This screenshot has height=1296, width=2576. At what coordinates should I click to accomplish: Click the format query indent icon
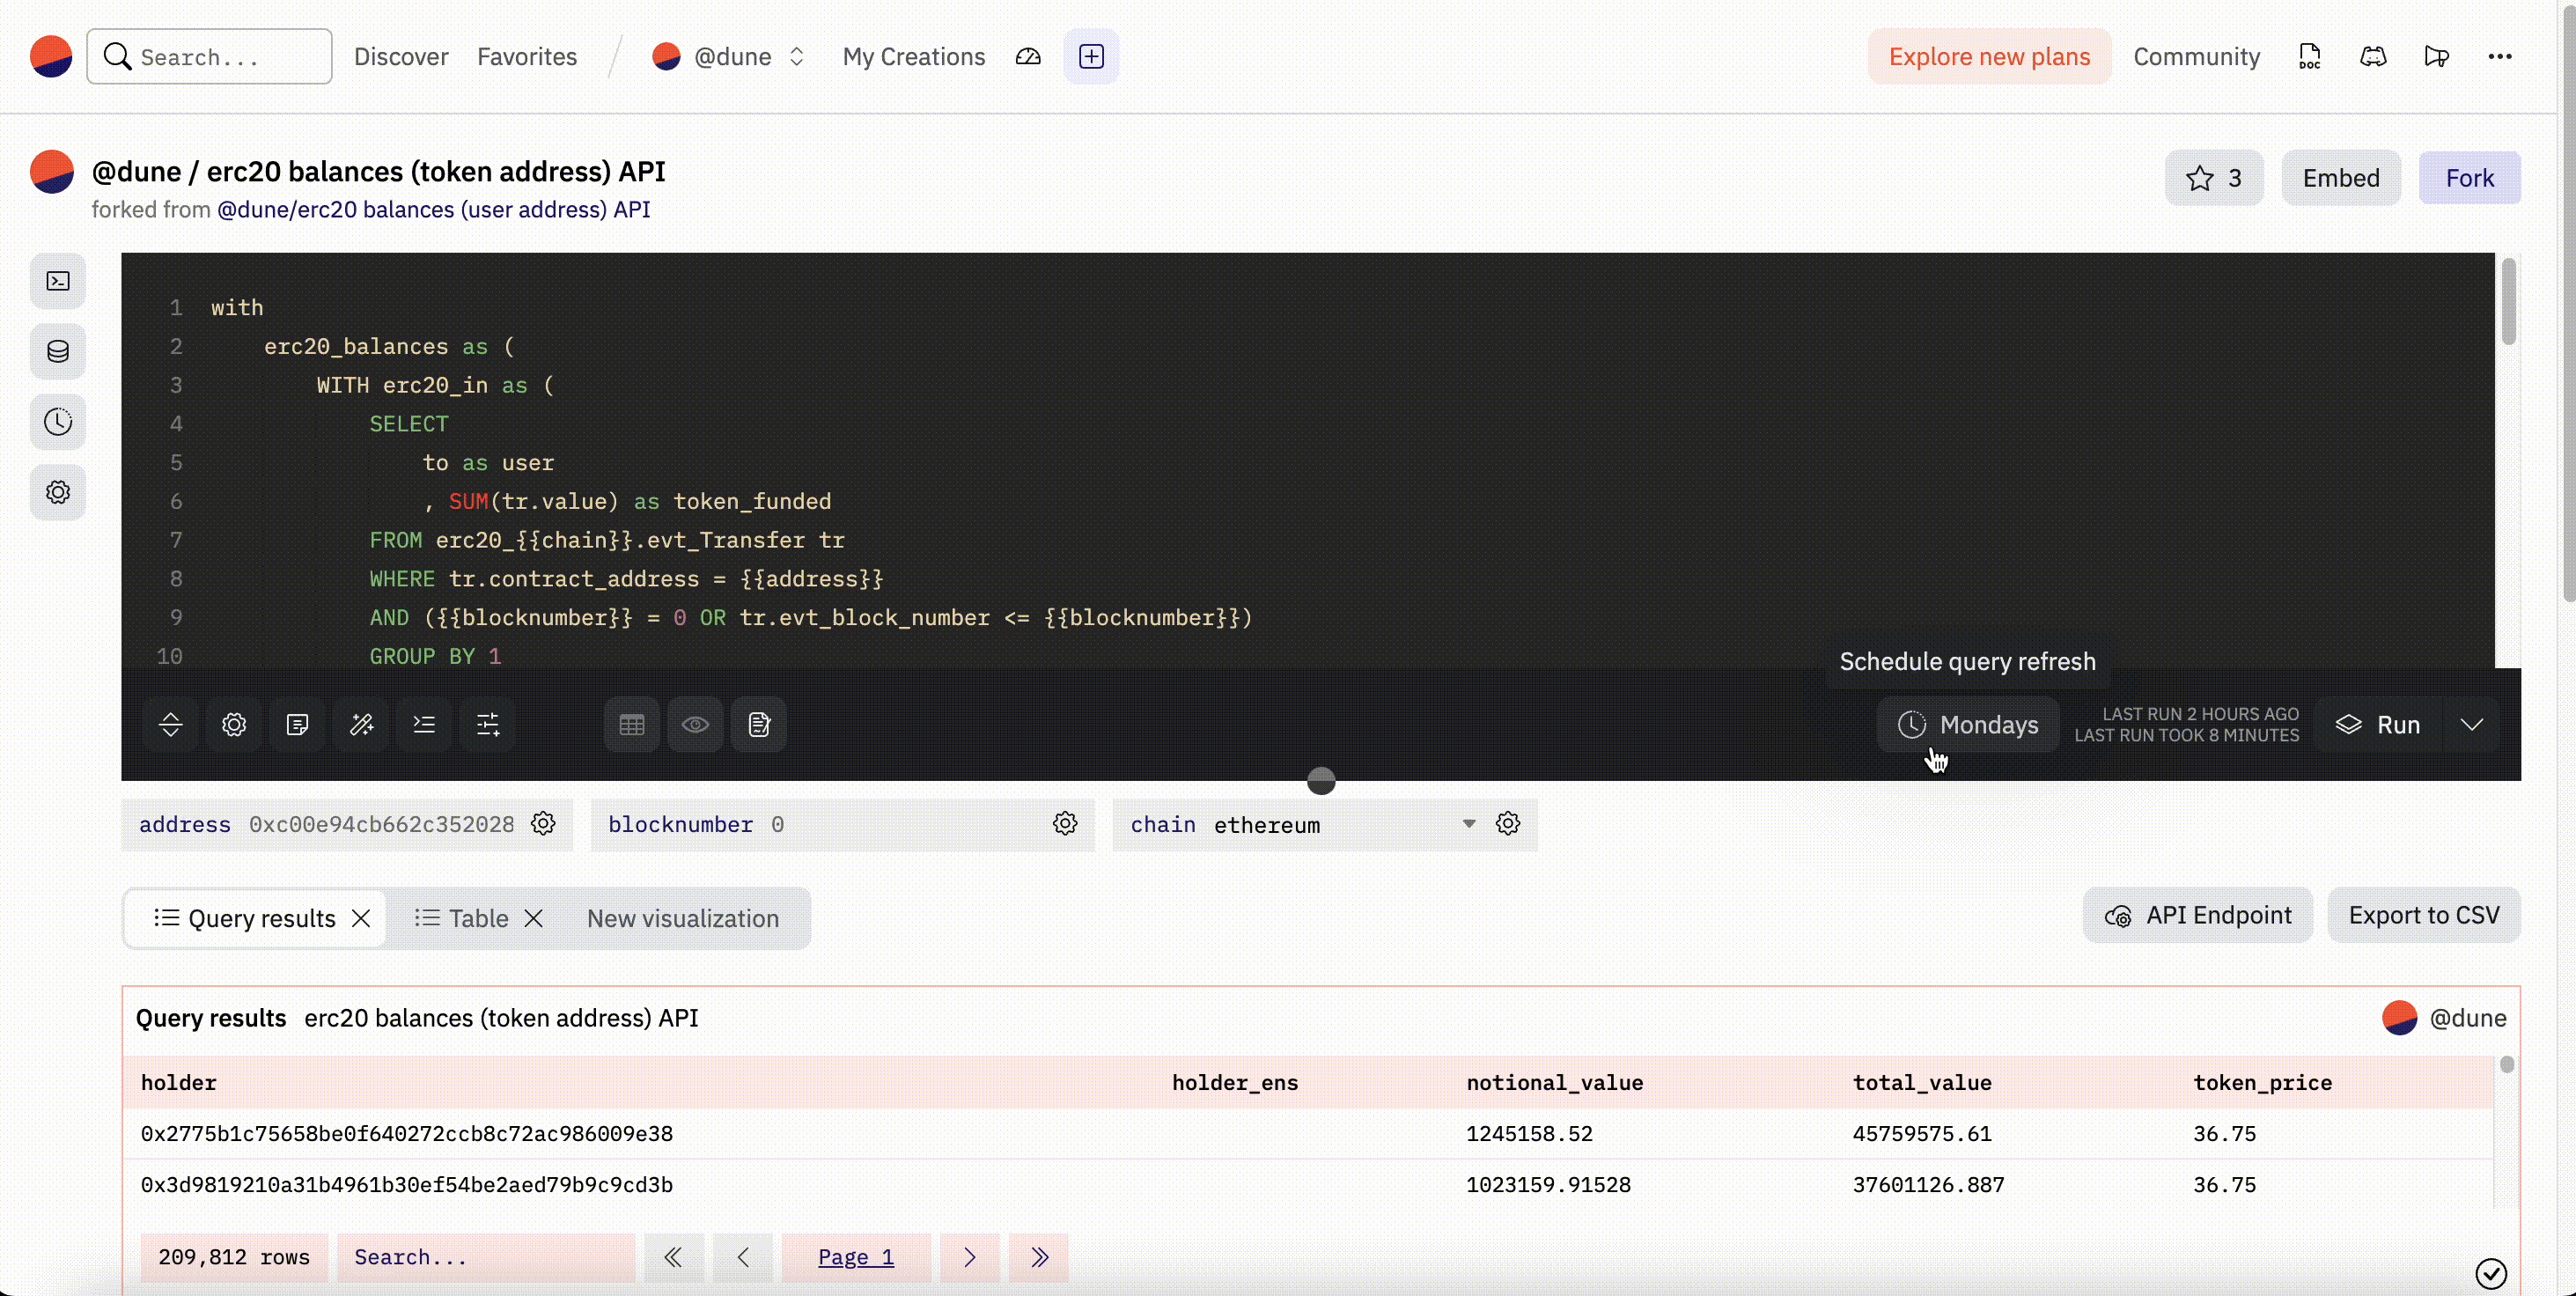pos(424,724)
